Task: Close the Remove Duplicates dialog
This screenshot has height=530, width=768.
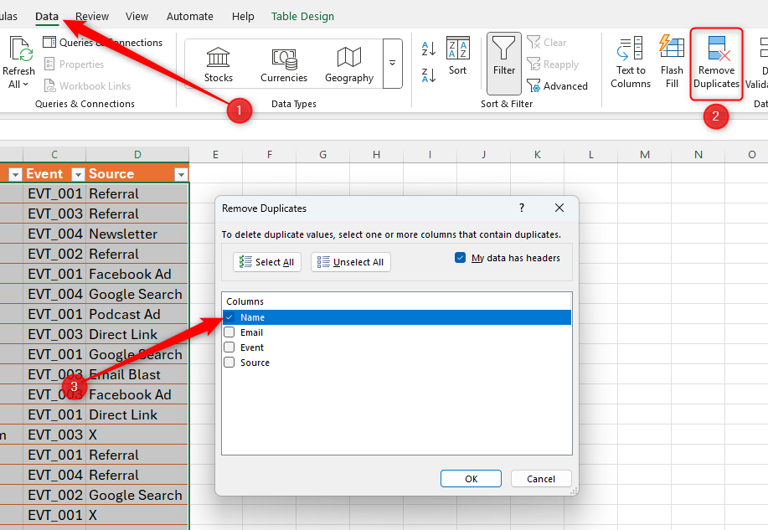Action: click(559, 208)
